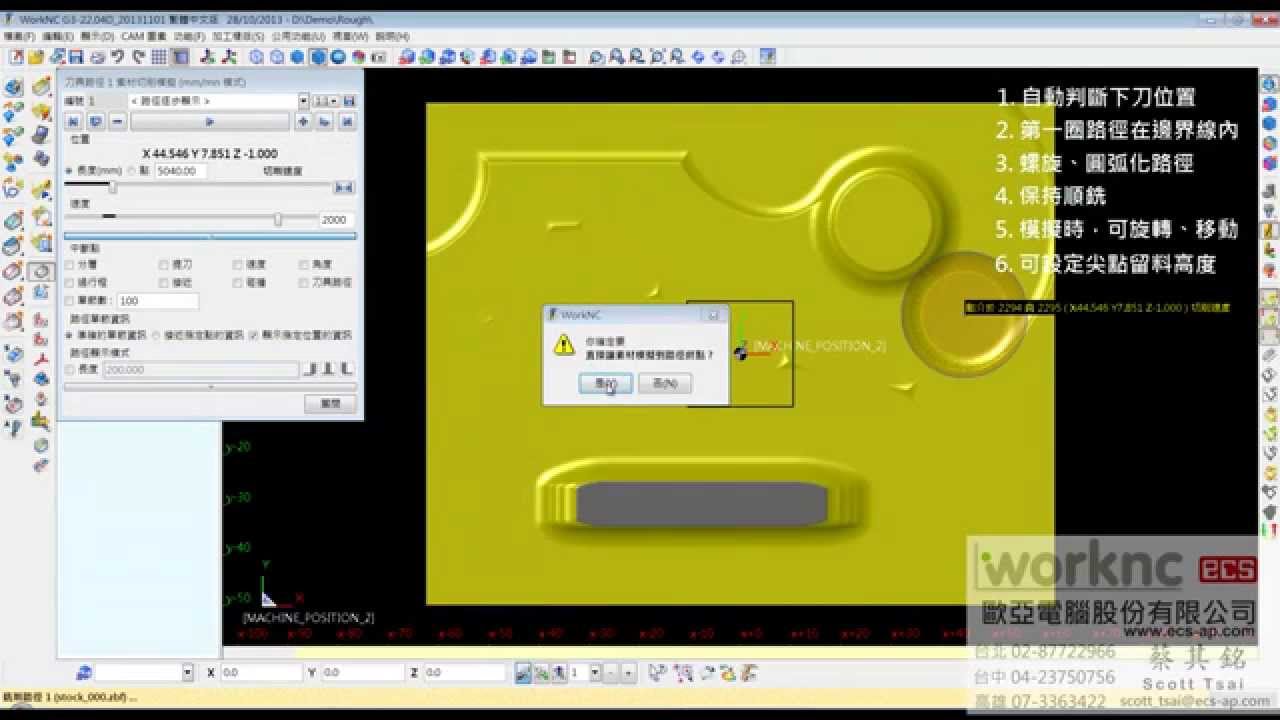Click the first magnifier zoom icon in toolbar
This screenshot has width=1280, height=720.
tap(597, 57)
